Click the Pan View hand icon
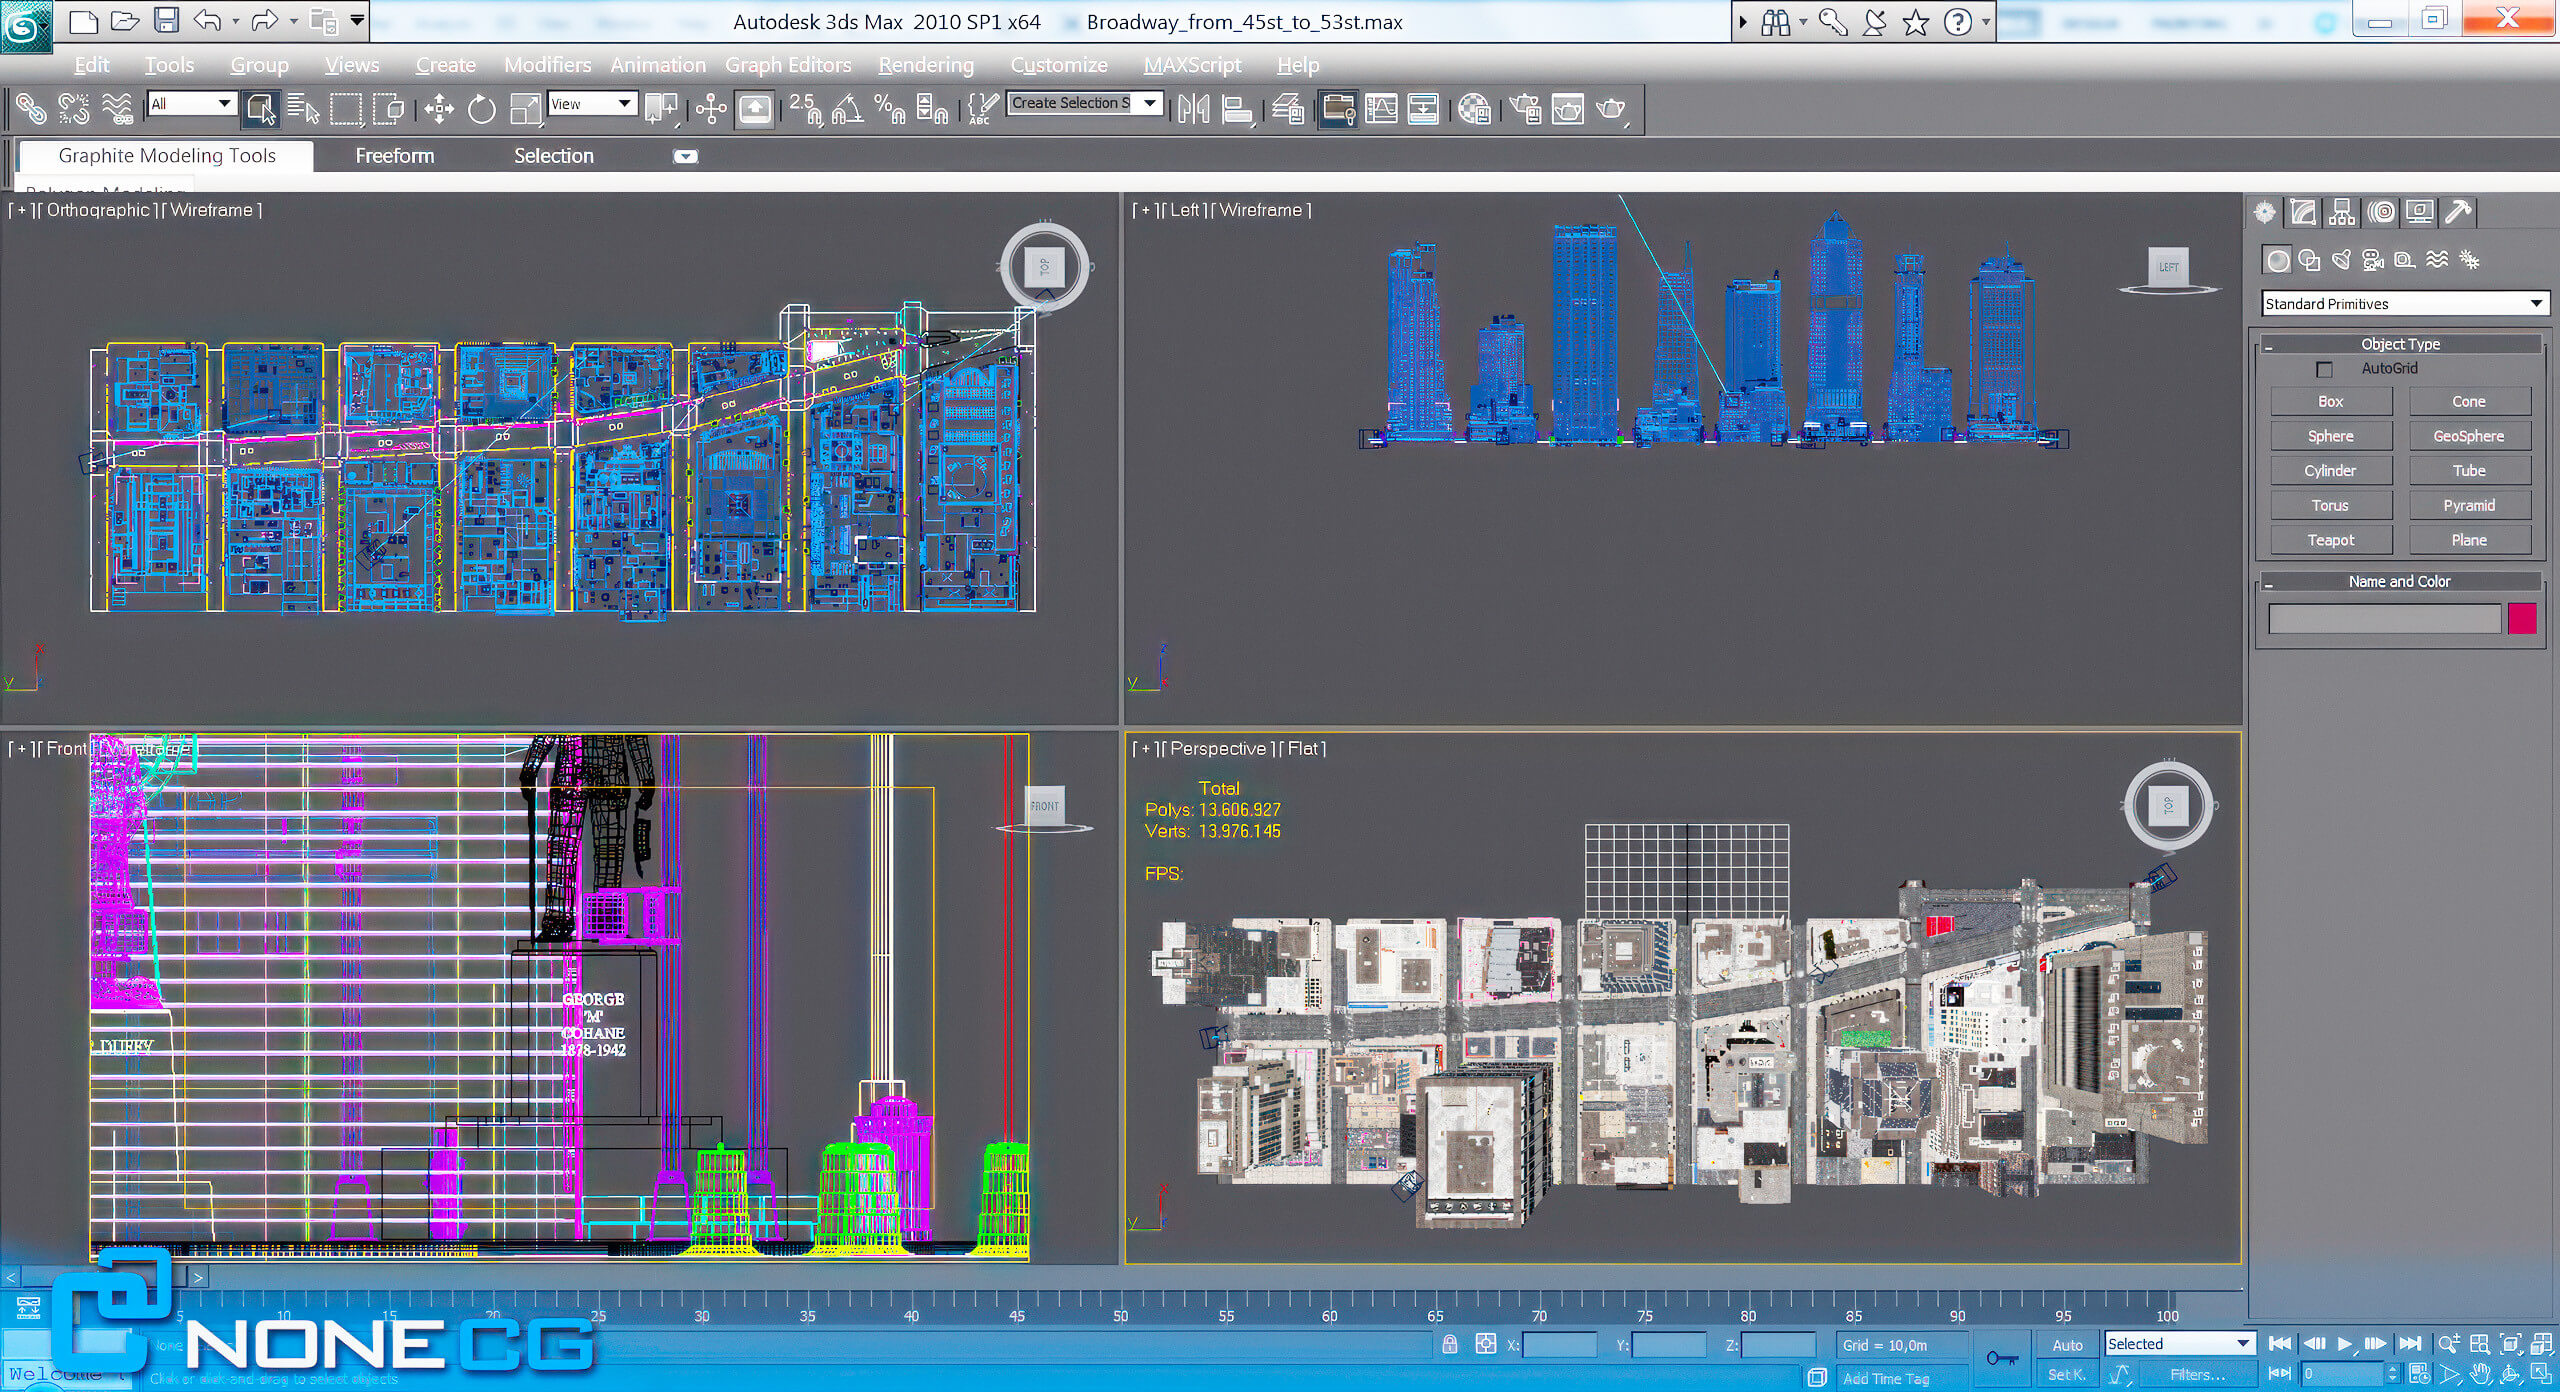The width and height of the screenshot is (2560, 1392). (x=2480, y=1375)
